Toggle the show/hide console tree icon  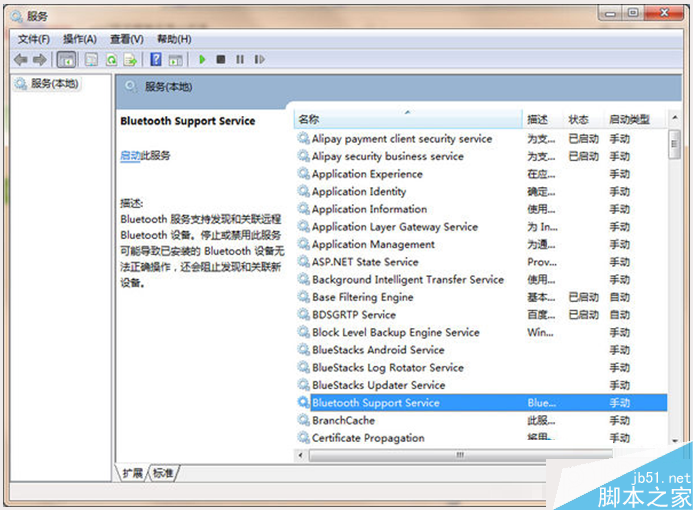(x=66, y=60)
